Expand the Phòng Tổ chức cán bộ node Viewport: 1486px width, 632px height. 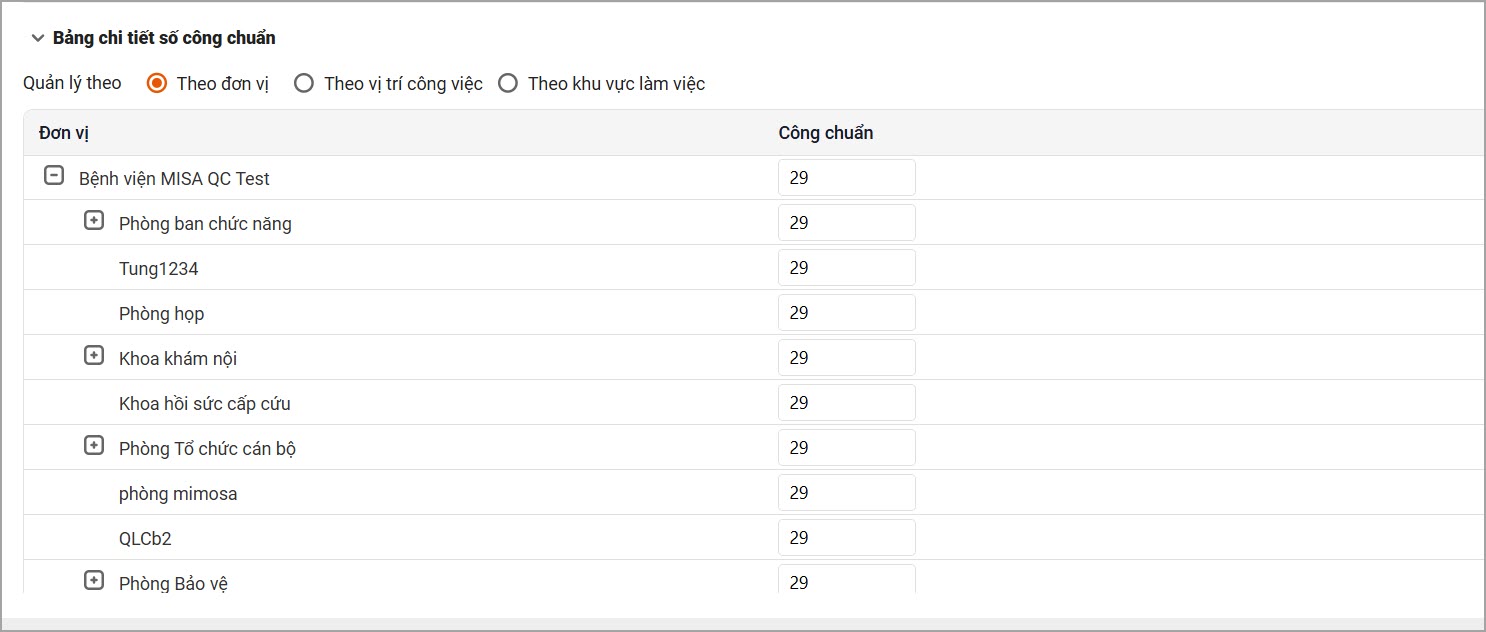tap(94, 446)
